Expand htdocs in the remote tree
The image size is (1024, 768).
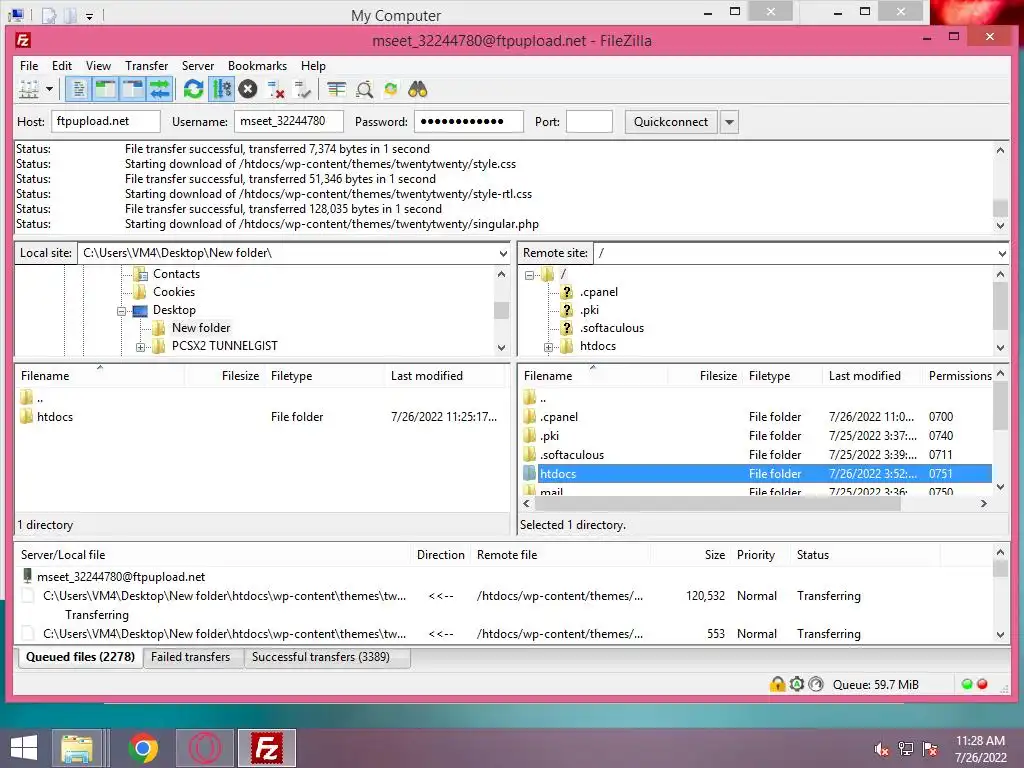coord(549,347)
